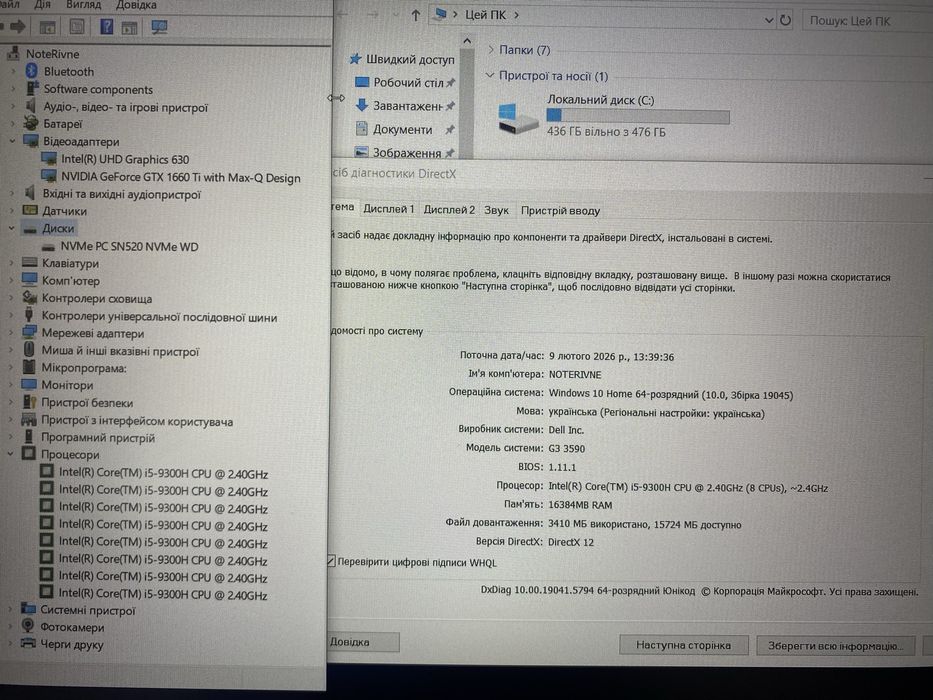Viewport: 933px width, 700px height.
Task: Collapse the Процесори category
Action: click(11, 454)
